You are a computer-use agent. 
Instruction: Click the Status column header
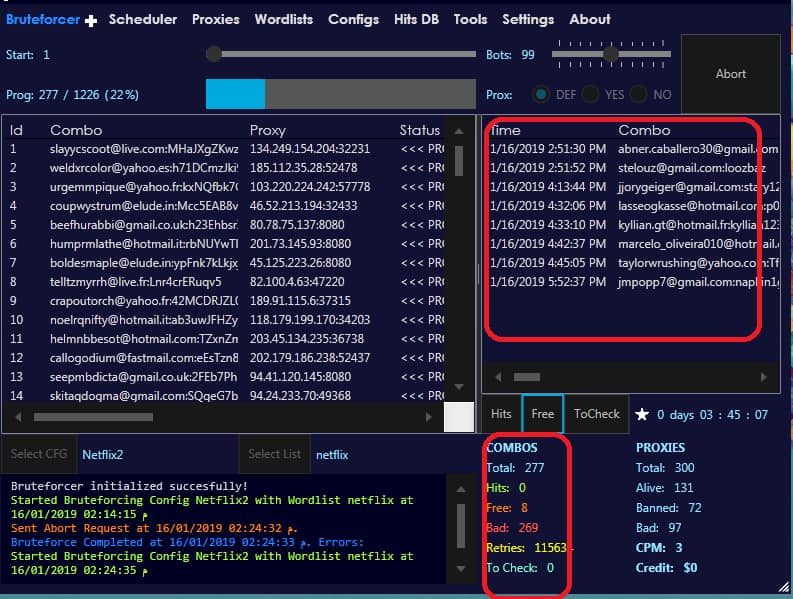coord(420,131)
